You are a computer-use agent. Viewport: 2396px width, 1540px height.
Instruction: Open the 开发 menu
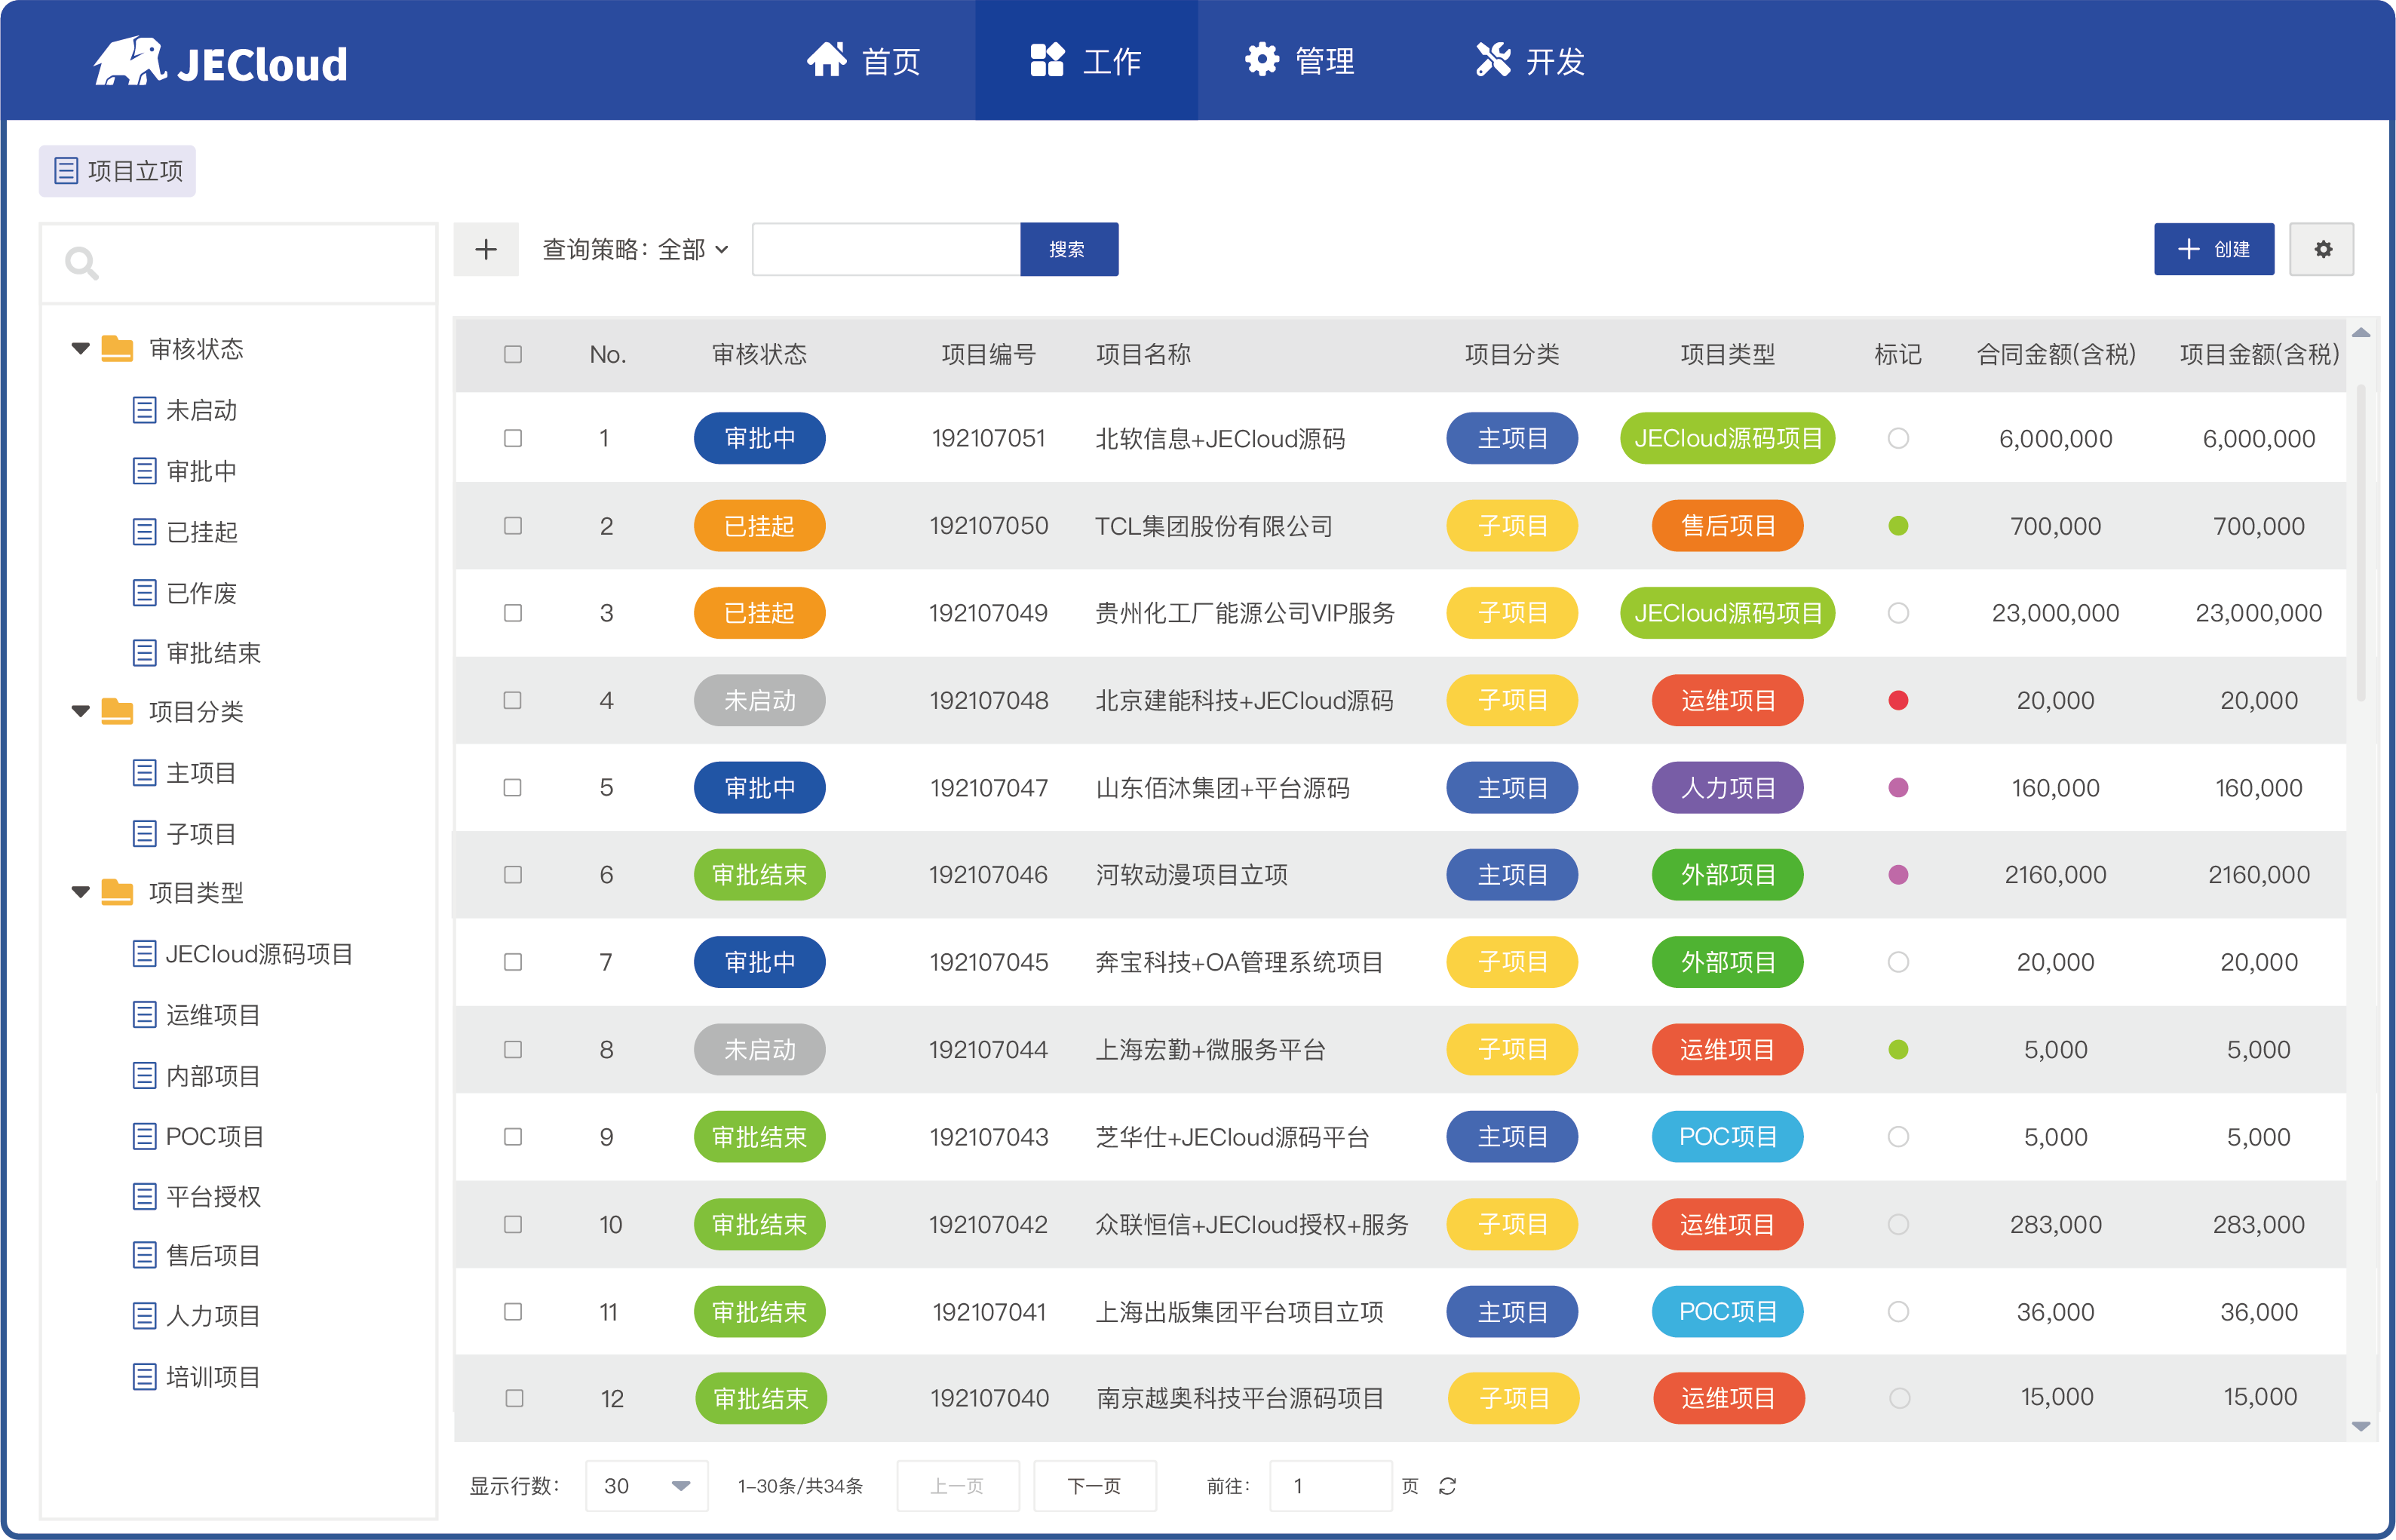1531,61
